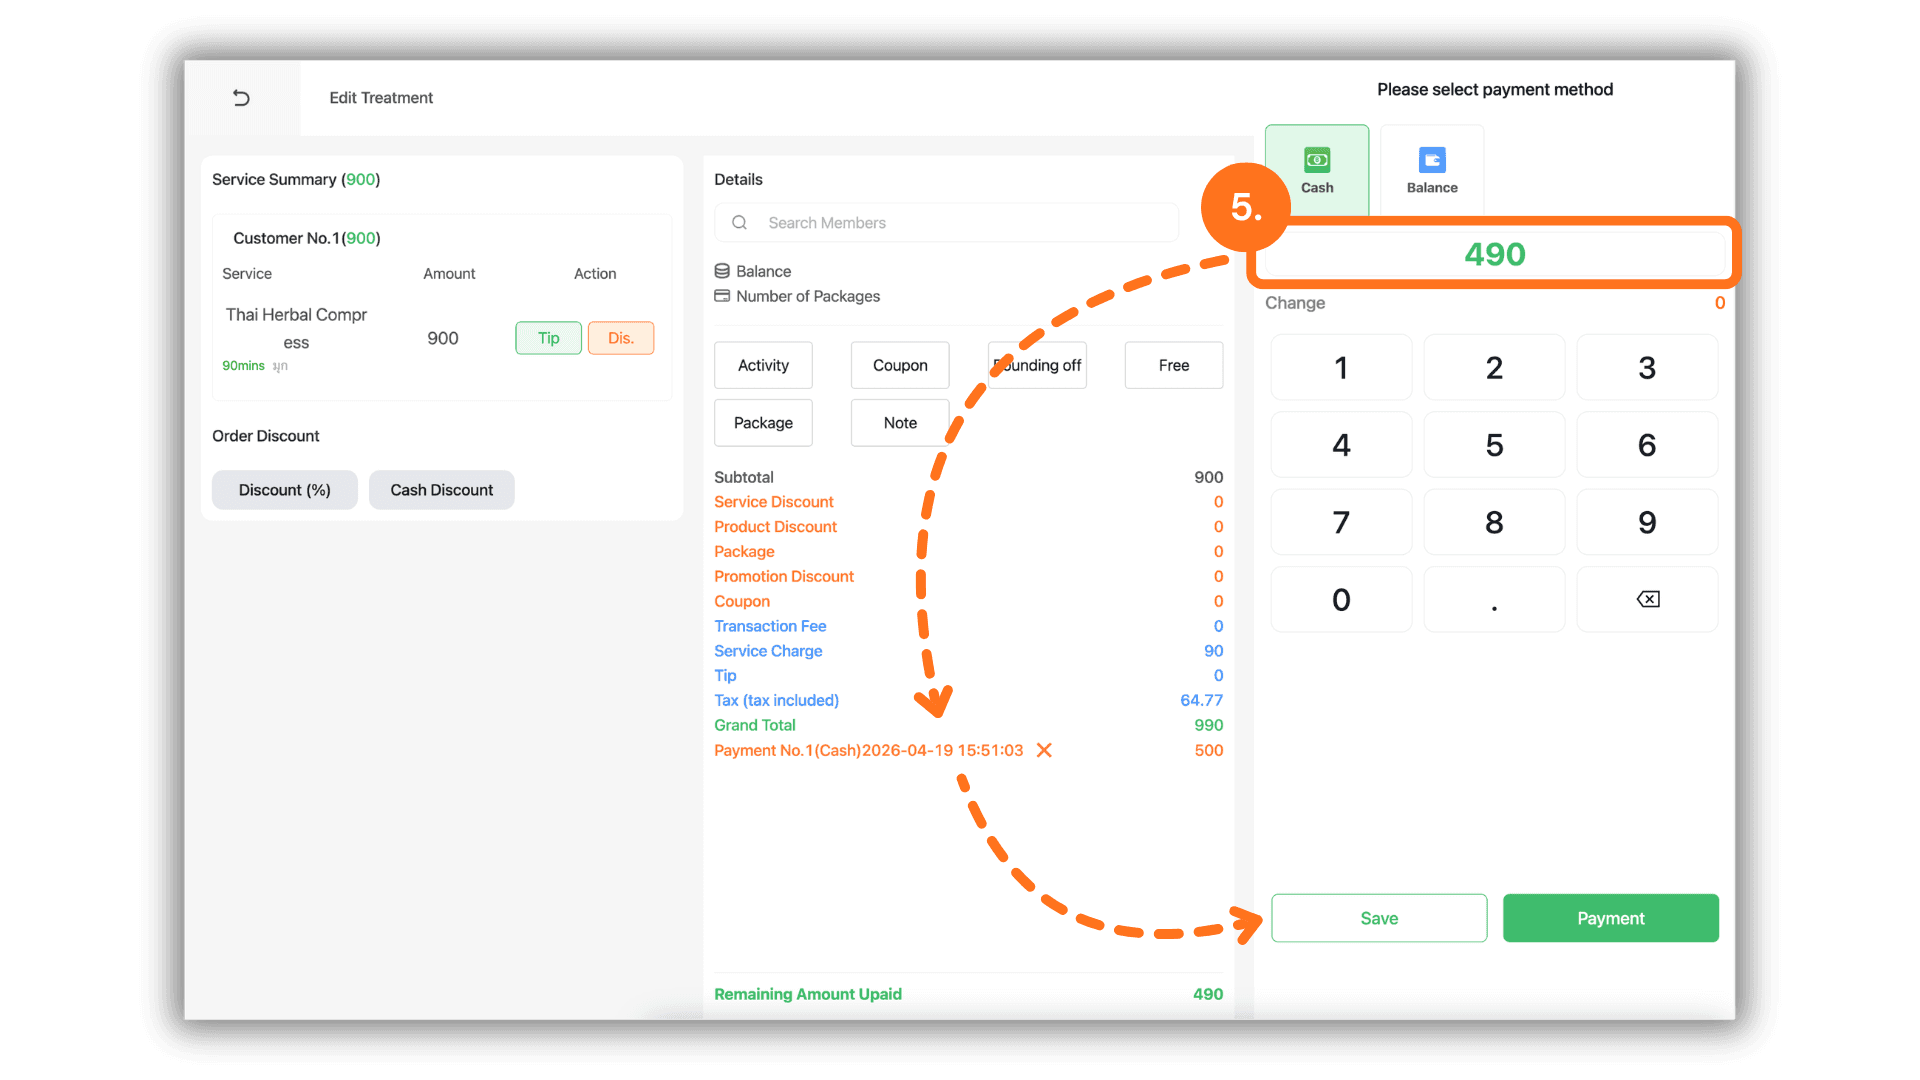Click the Service Discount line
Screen dimensions: 1920x1080
968,502
